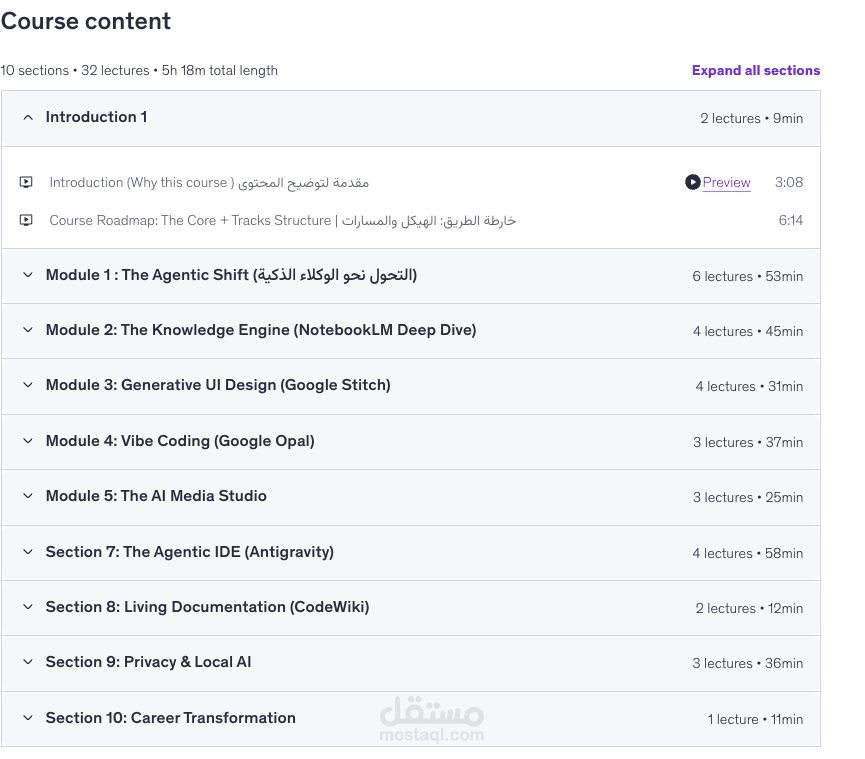
Task: Expand Module 5: The AI Media Studio chevron
Action: point(27,496)
